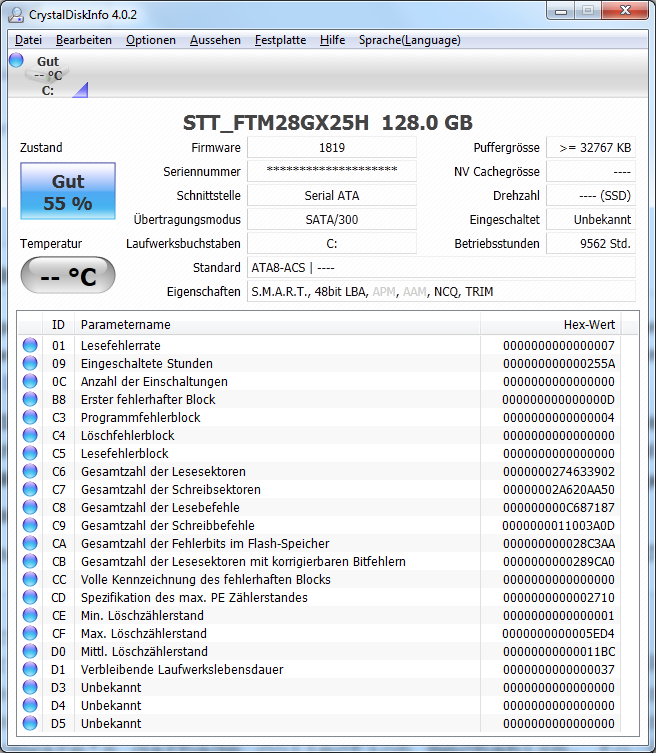Open the Bearbeiten menu
Image resolution: width=656 pixels, height=753 pixels.
(x=84, y=40)
